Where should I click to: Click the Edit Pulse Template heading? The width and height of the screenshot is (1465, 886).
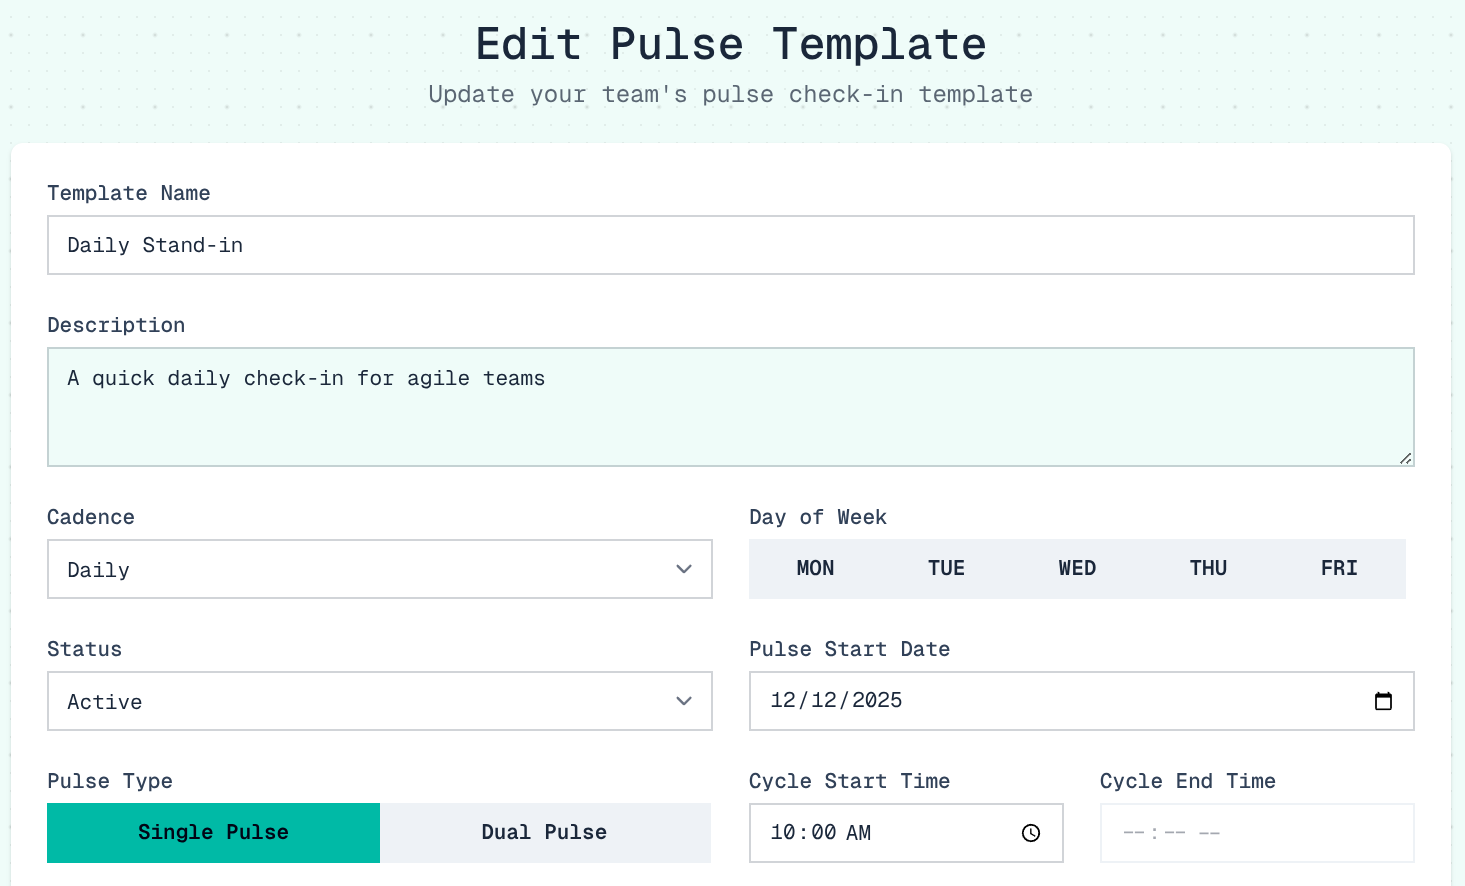tap(730, 44)
